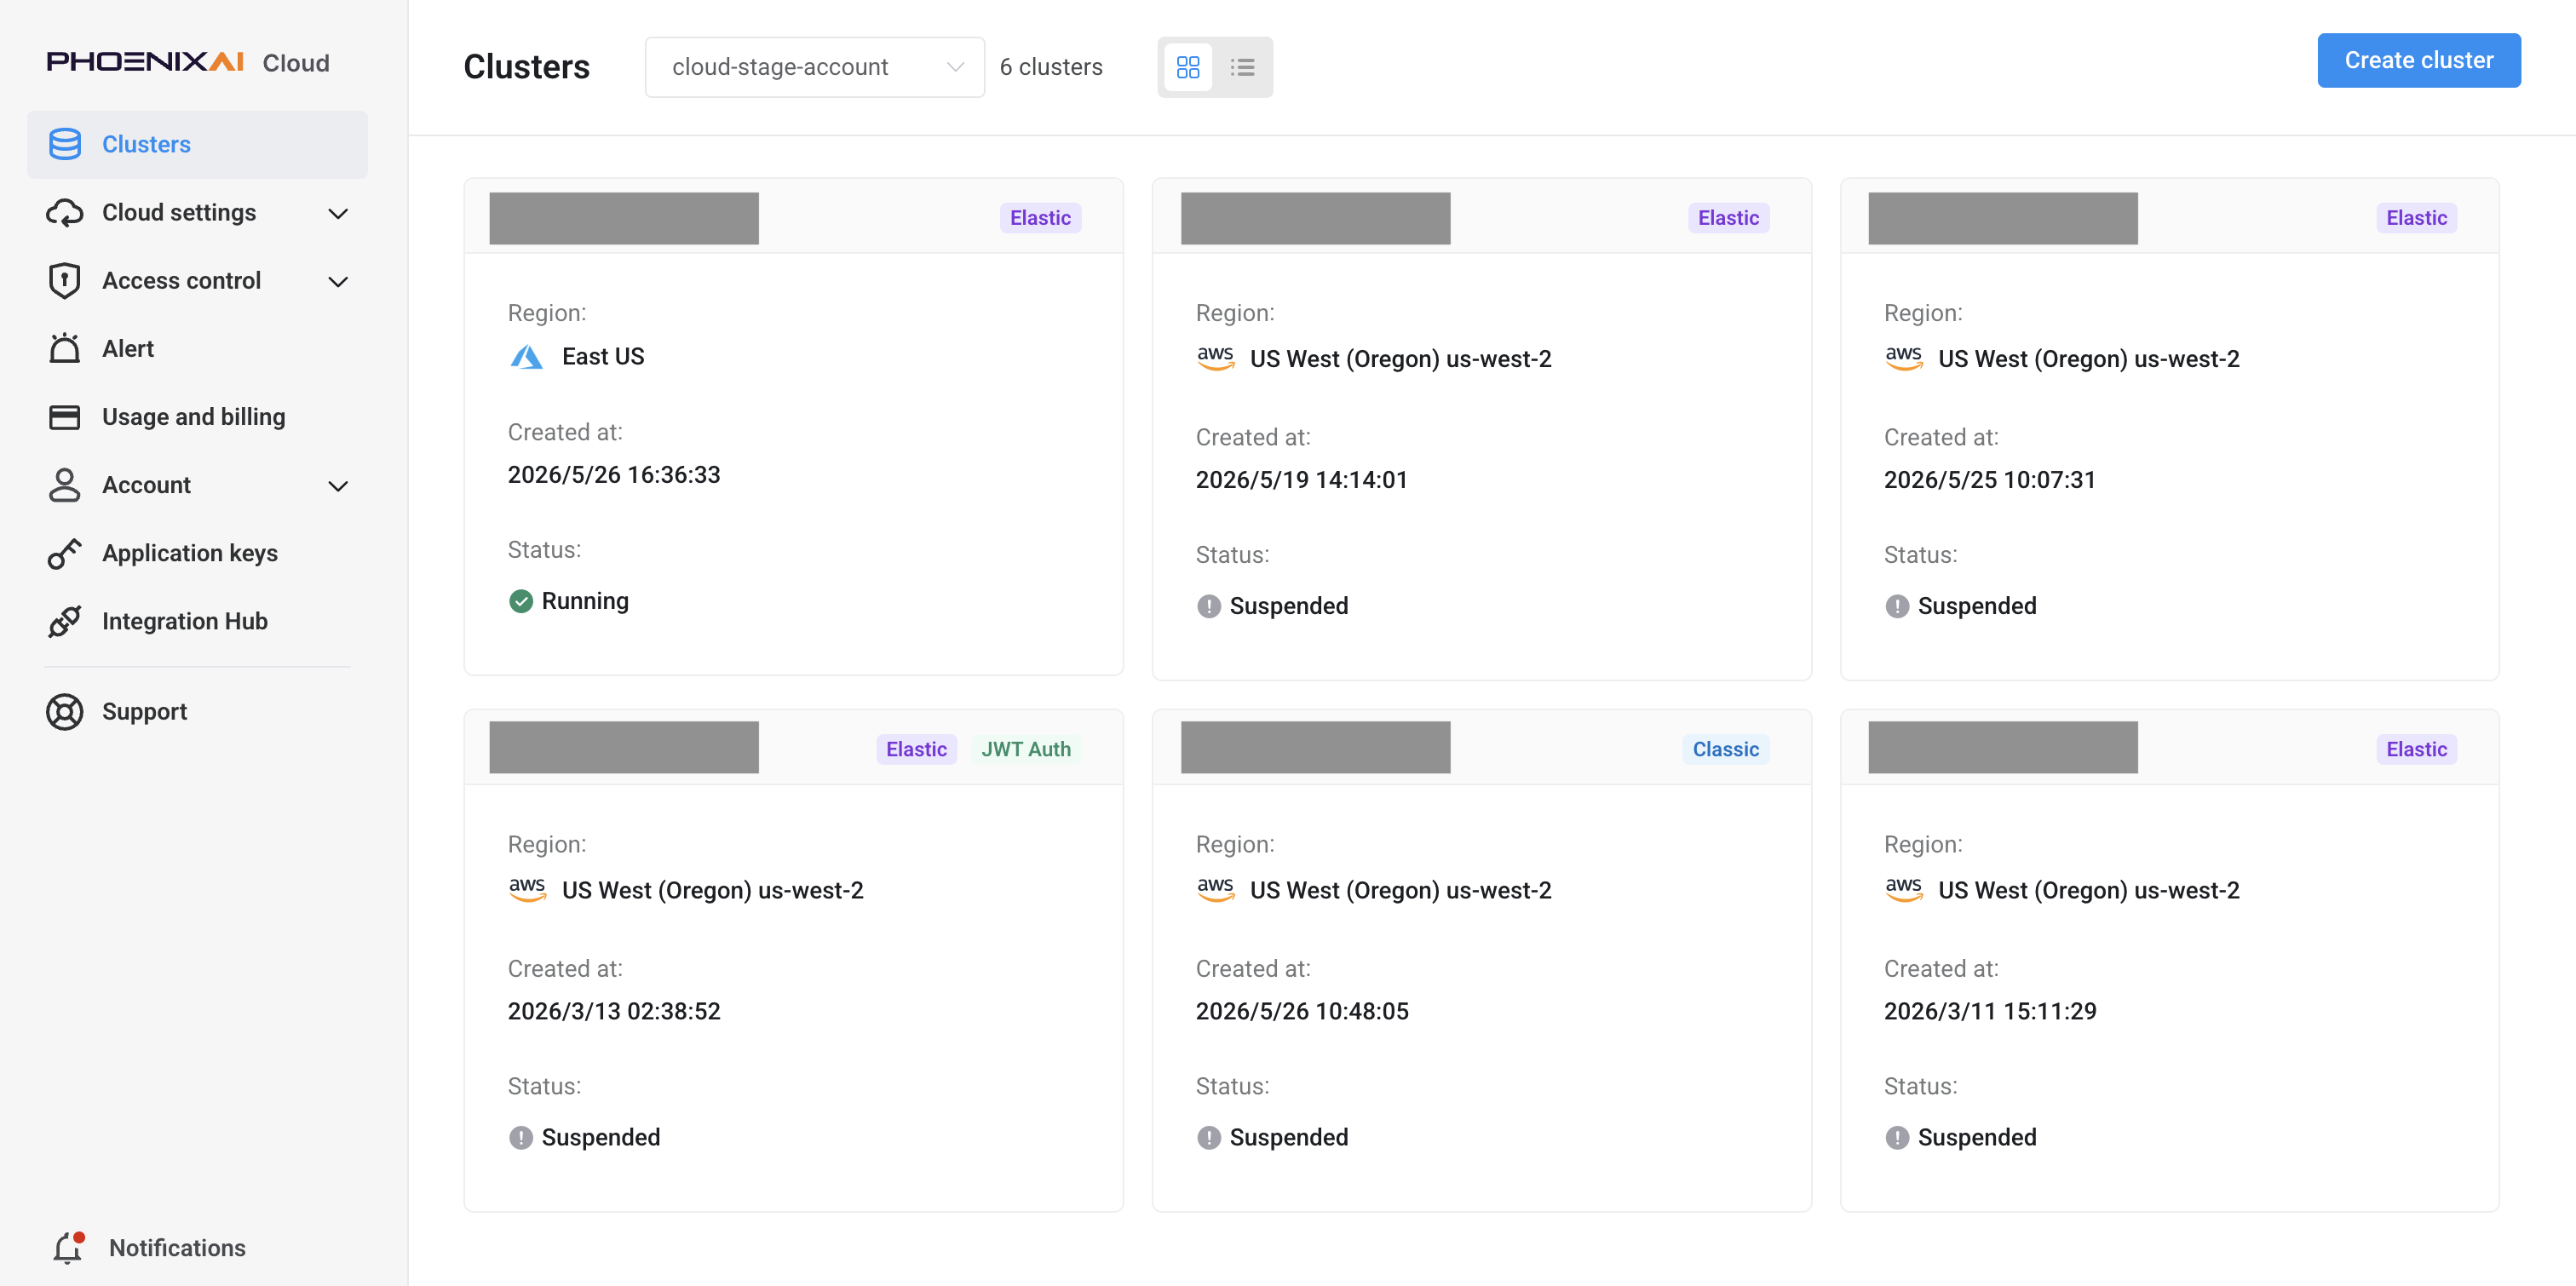Open Notifications panel

click(148, 1247)
